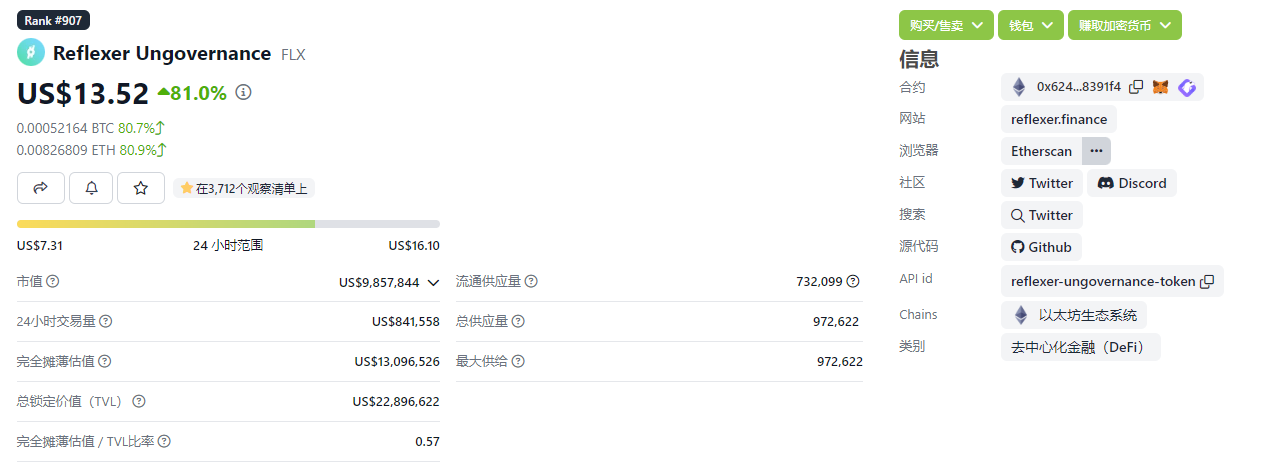Toggle the star favorite button
This screenshot has height=468, width=1263.
tap(141, 187)
